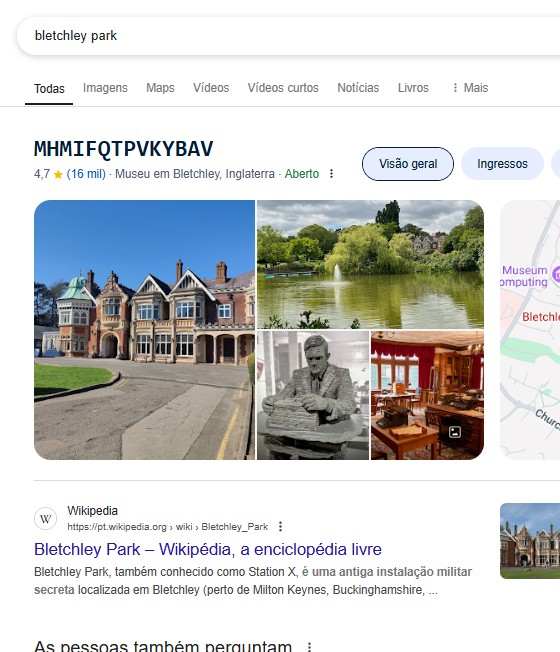Select the Ingressos chip

click(502, 164)
